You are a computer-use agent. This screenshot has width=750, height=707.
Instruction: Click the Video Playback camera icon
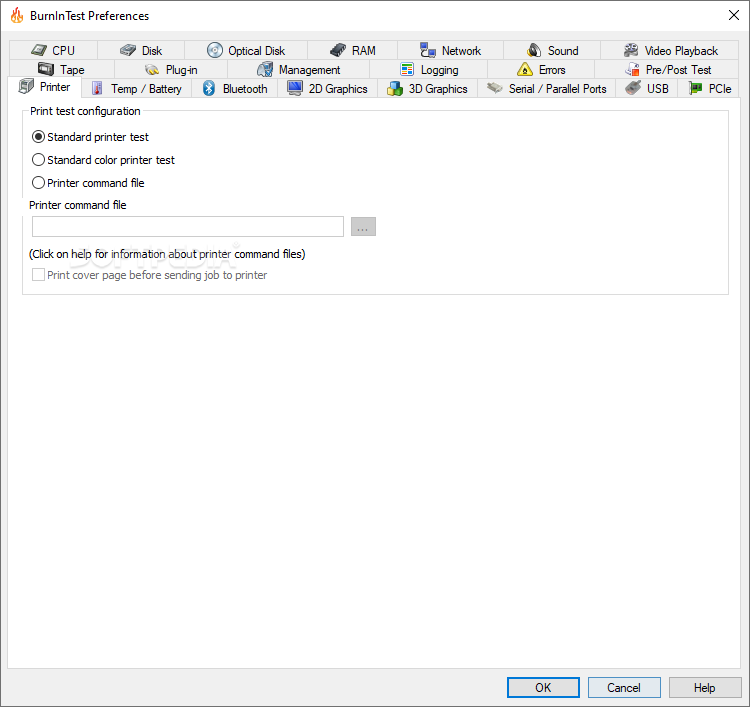pyautogui.click(x=631, y=50)
